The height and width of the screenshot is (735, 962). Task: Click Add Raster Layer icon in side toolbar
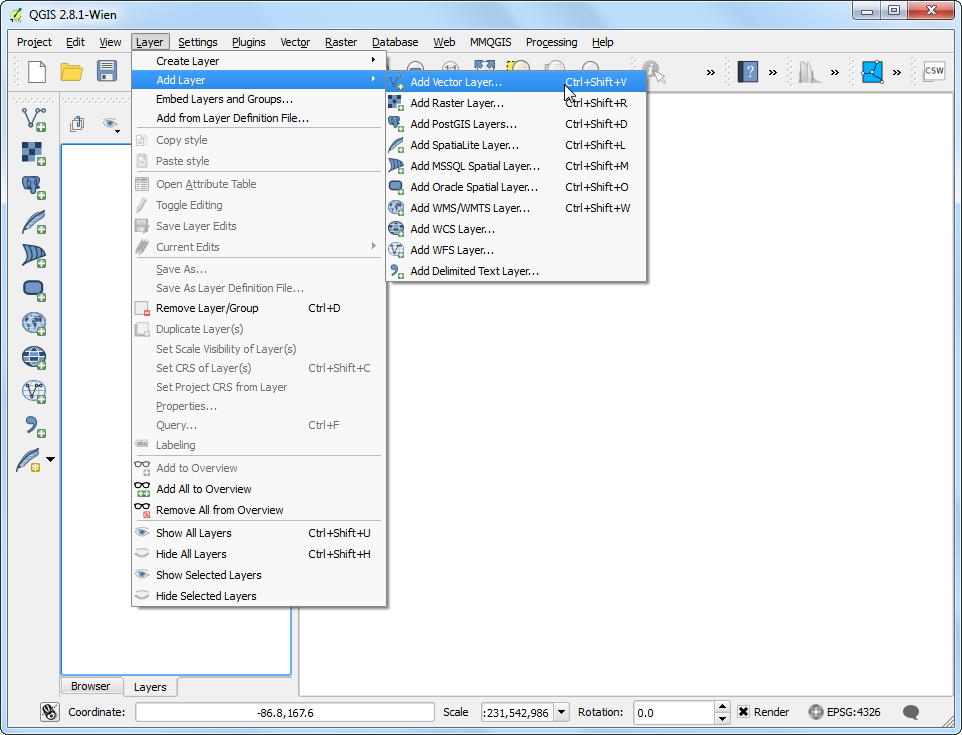[34, 153]
